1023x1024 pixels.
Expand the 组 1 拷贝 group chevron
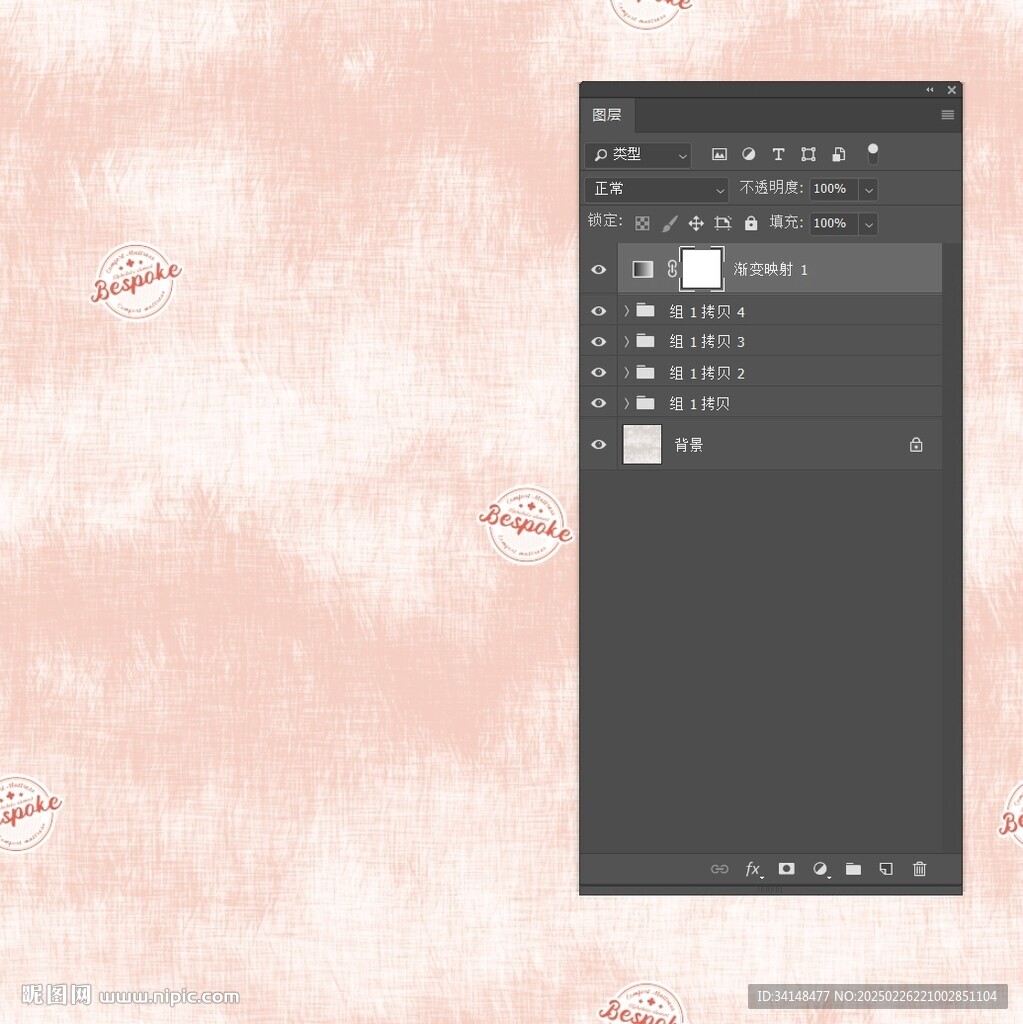coord(626,403)
